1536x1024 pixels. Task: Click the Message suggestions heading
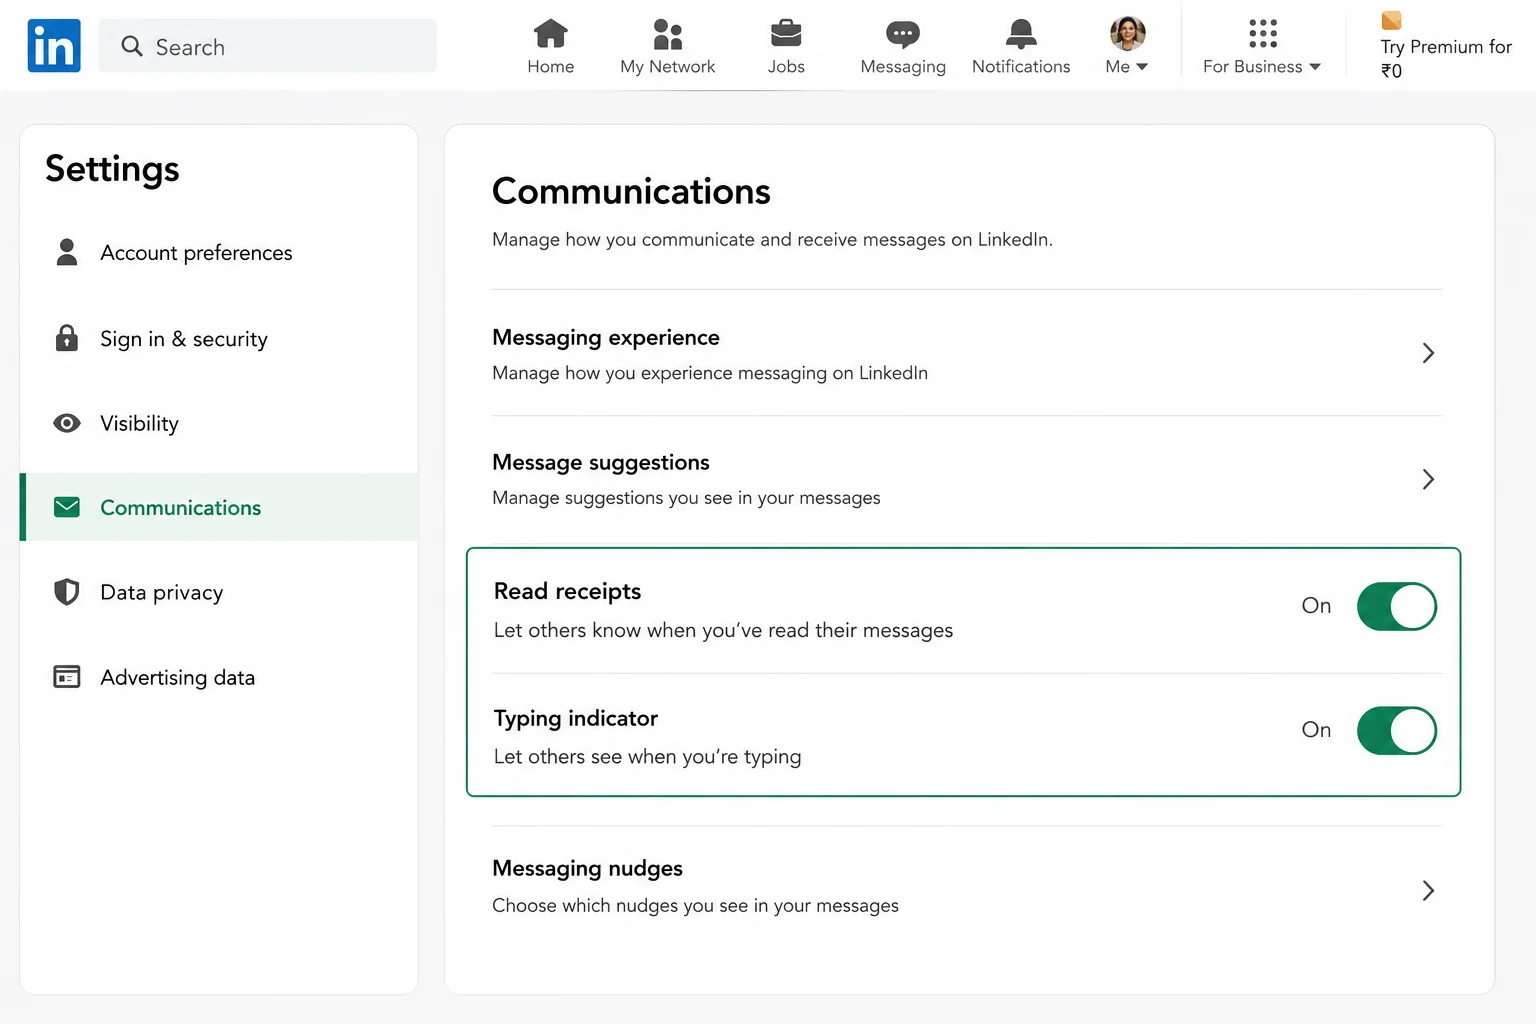(601, 462)
